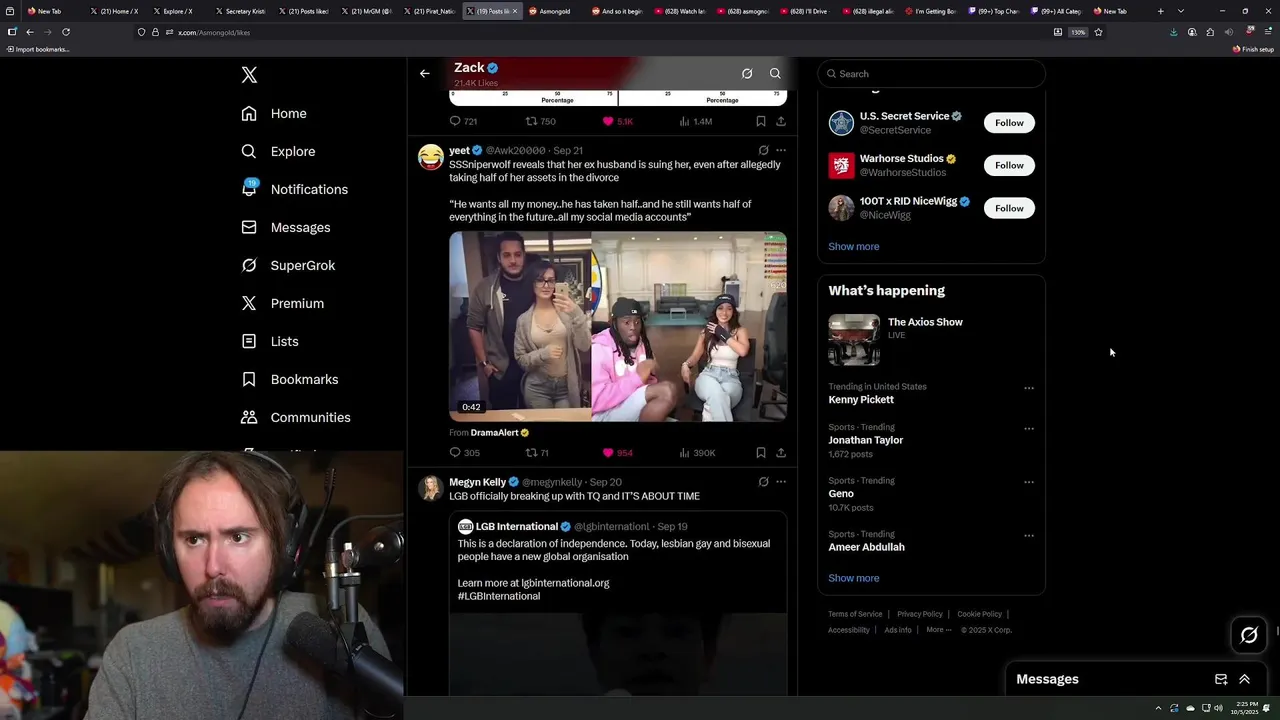Viewport: 1280px width, 720px height.
Task: Click into the X Search field
Action: point(932,73)
